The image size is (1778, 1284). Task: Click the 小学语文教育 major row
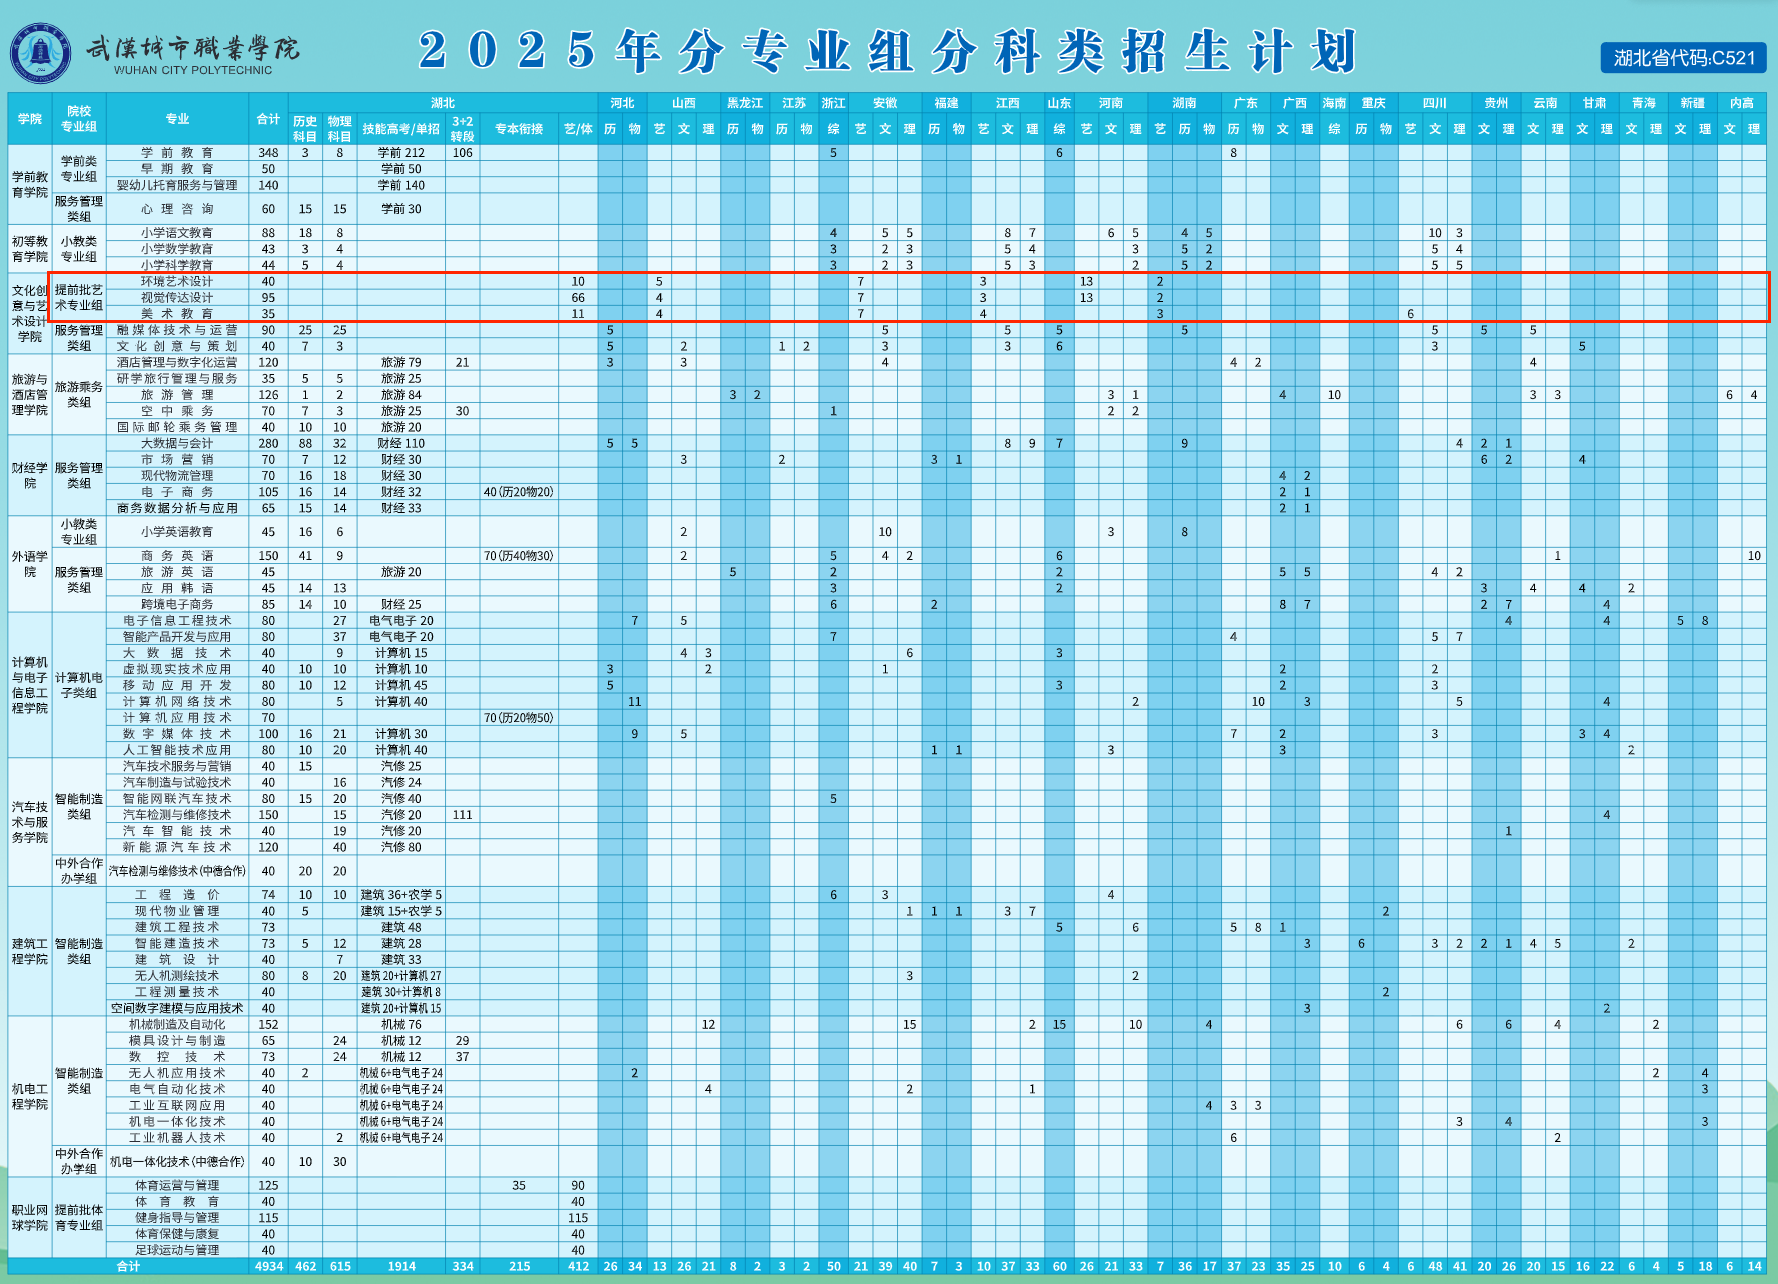click(x=177, y=233)
